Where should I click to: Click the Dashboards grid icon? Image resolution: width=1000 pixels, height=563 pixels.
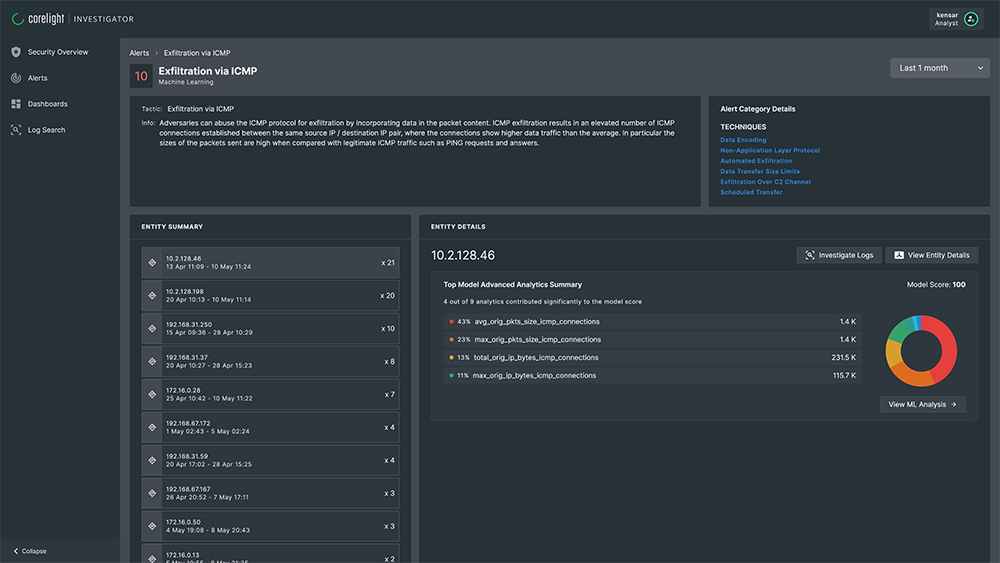pyautogui.click(x=16, y=104)
